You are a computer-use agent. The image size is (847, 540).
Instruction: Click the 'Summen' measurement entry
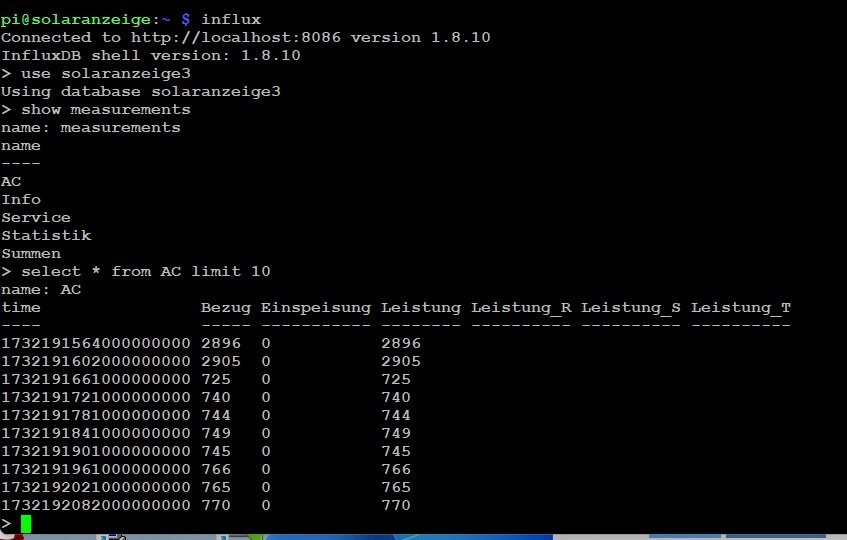[x=31, y=253]
